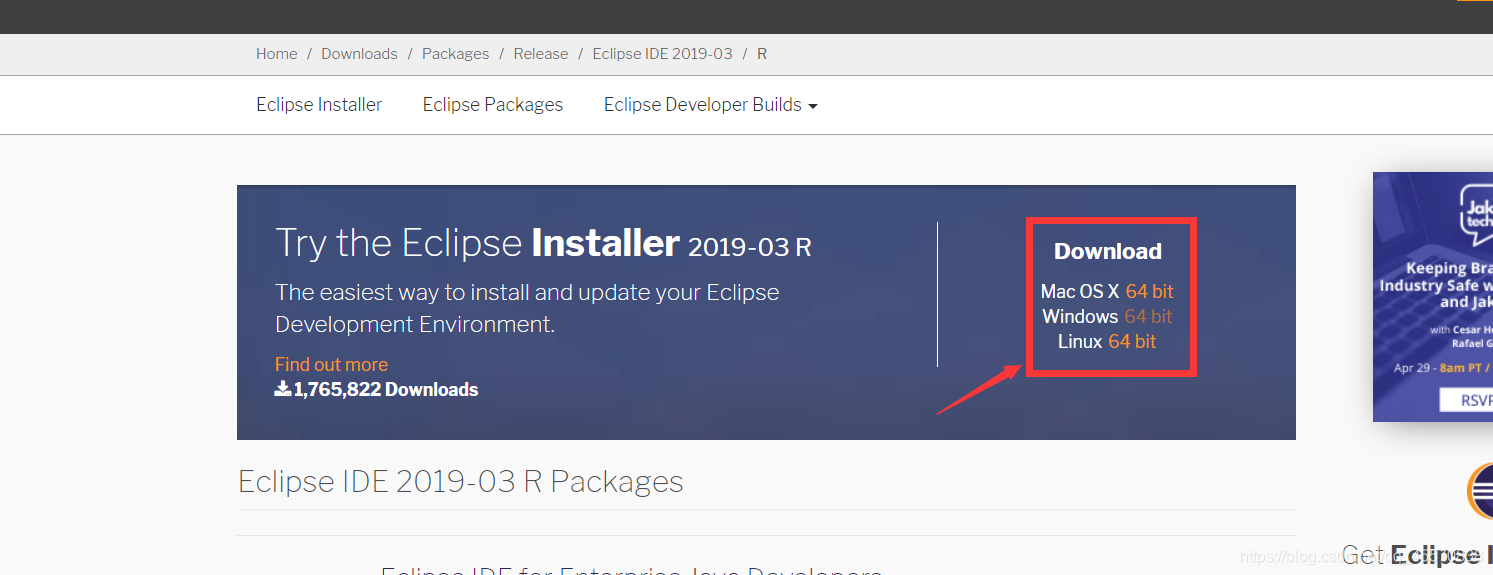This screenshot has width=1493, height=575.
Task: Download Mac OS X 64 bit installer
Action: tap(1149, 291)
